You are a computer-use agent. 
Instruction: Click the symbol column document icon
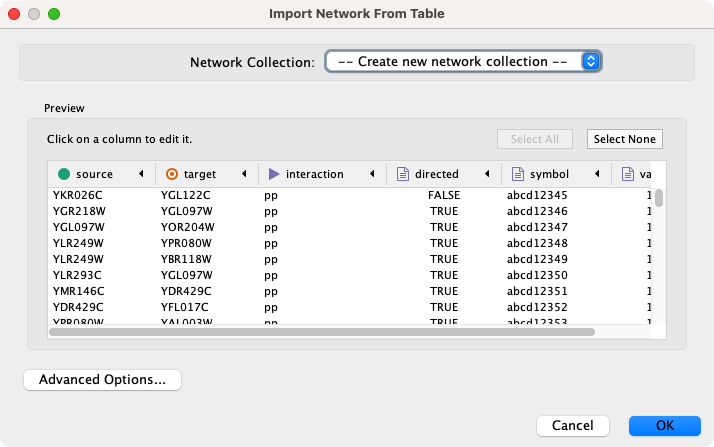pyautogui.click(x=518, y=174)
